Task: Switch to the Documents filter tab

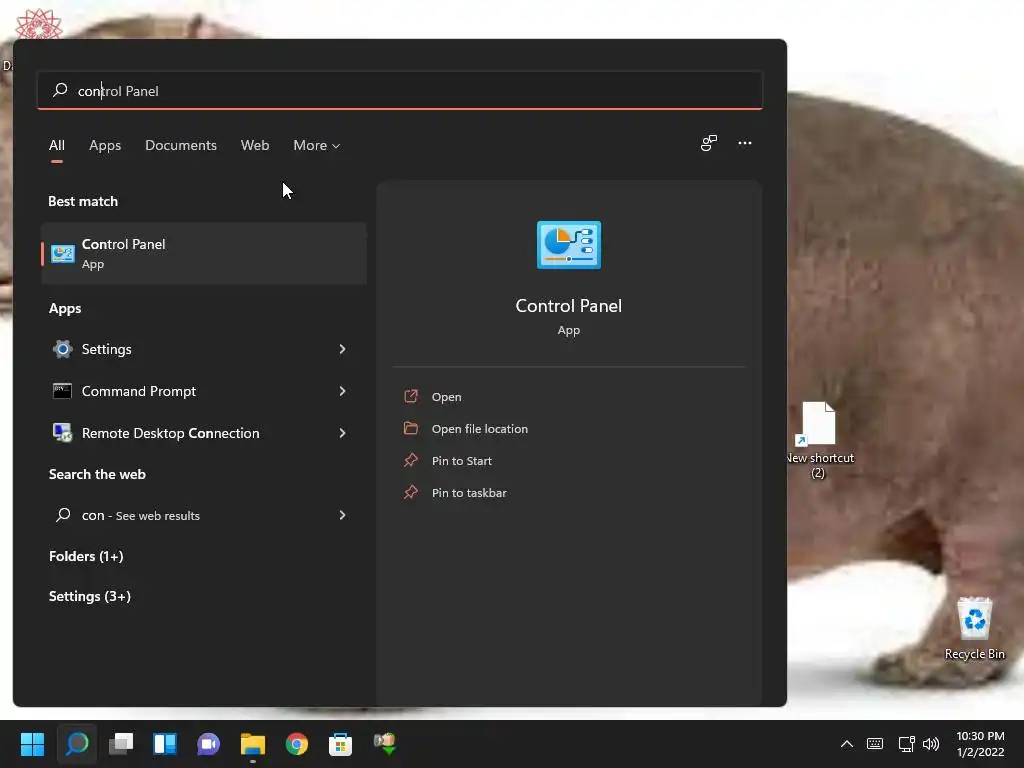Action: click(x=181, y=145)
